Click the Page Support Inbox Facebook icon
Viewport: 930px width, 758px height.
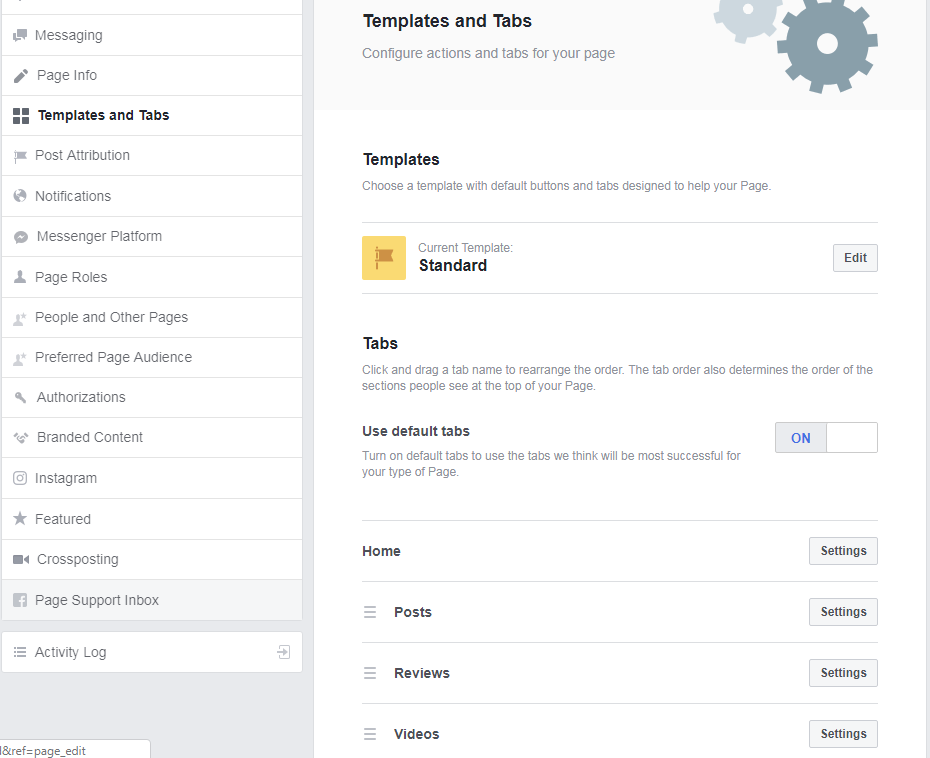pos(20,600)
